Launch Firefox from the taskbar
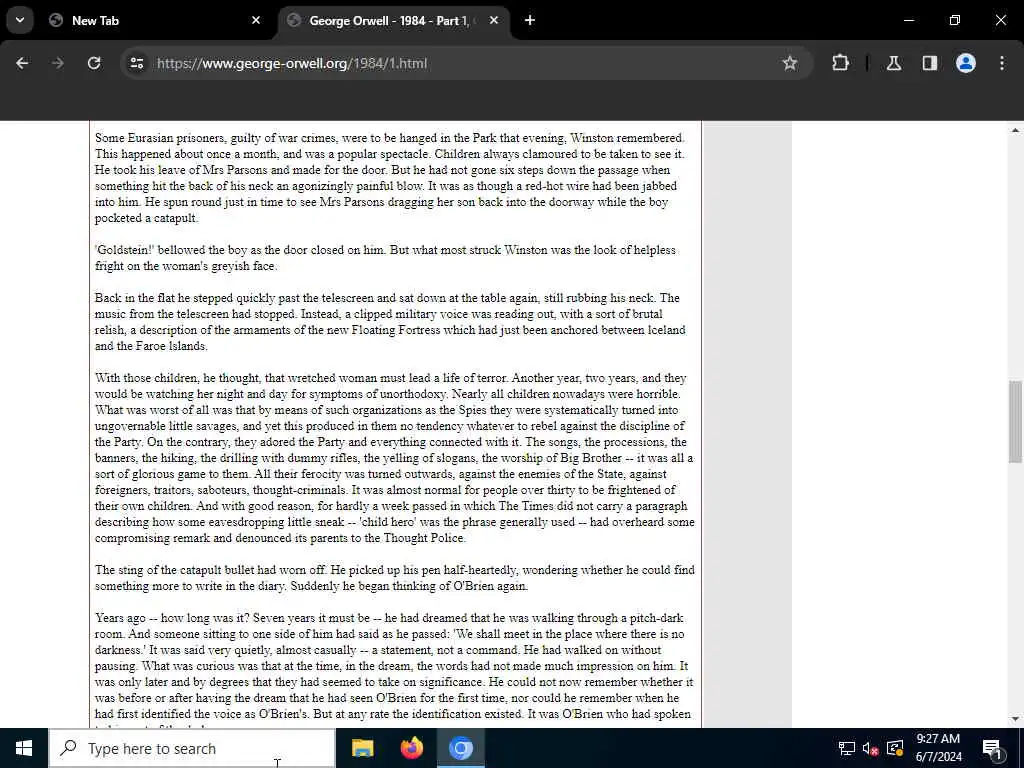The image size is (1024, 768). click(x=411, y=748)
